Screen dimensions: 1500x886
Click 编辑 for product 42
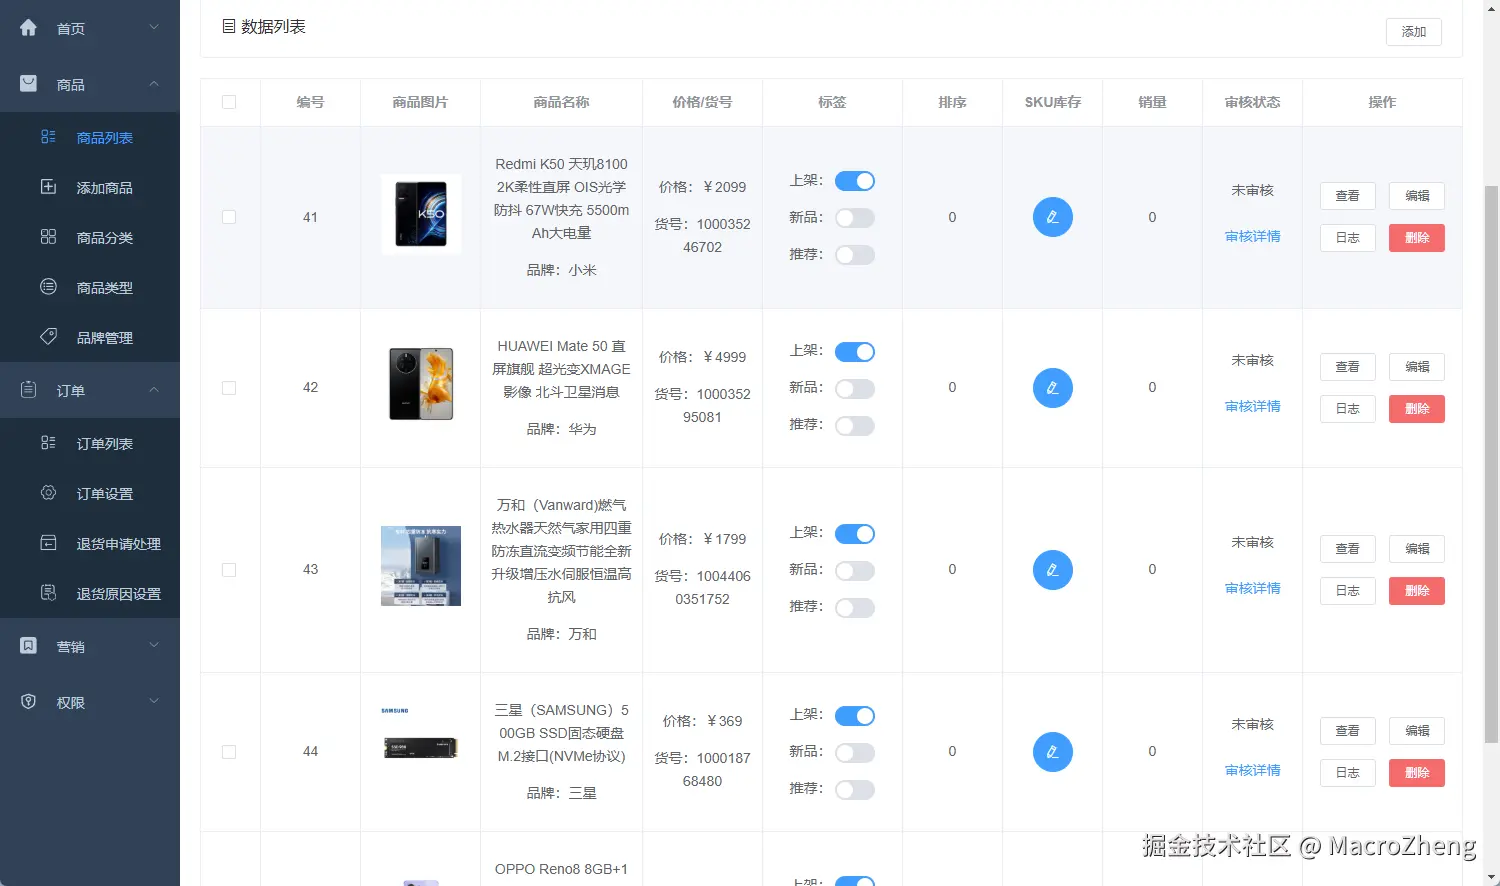(1417, 367)
